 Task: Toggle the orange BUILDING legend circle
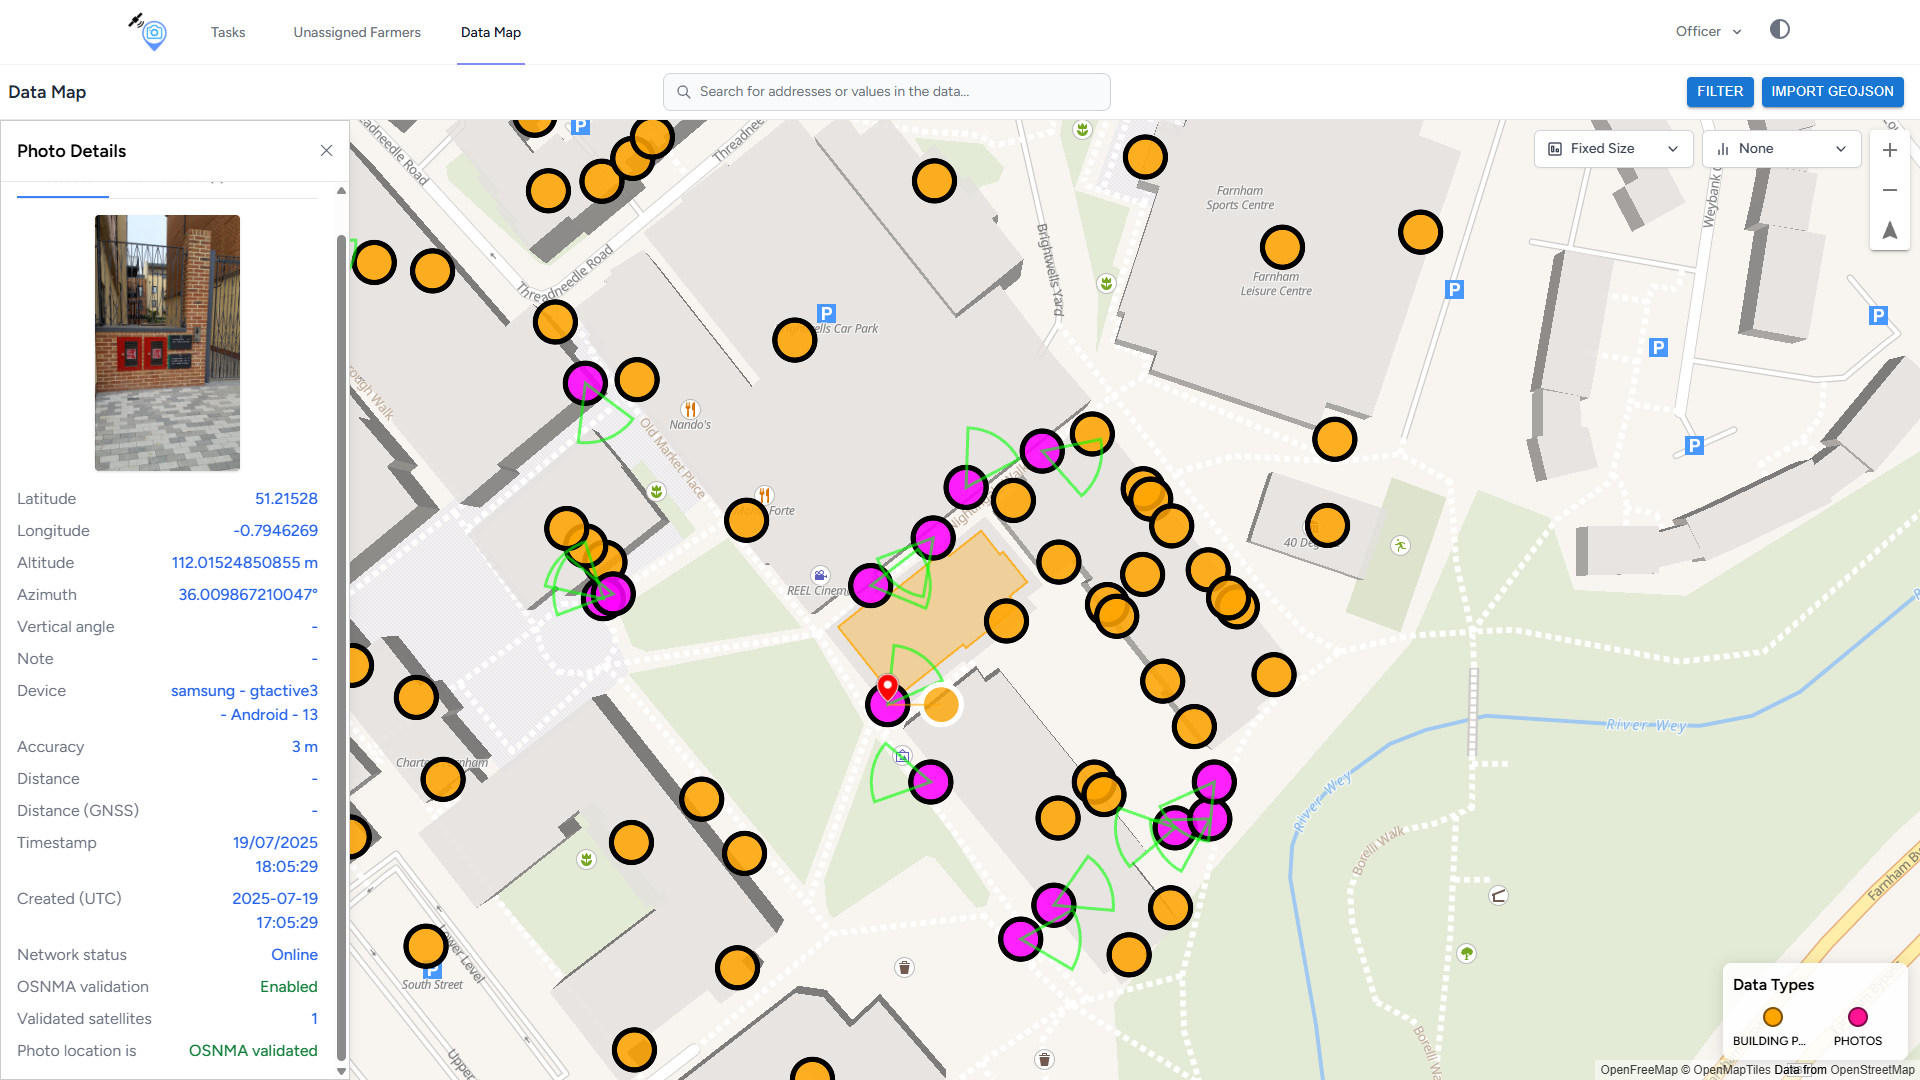point(1772,1017)
